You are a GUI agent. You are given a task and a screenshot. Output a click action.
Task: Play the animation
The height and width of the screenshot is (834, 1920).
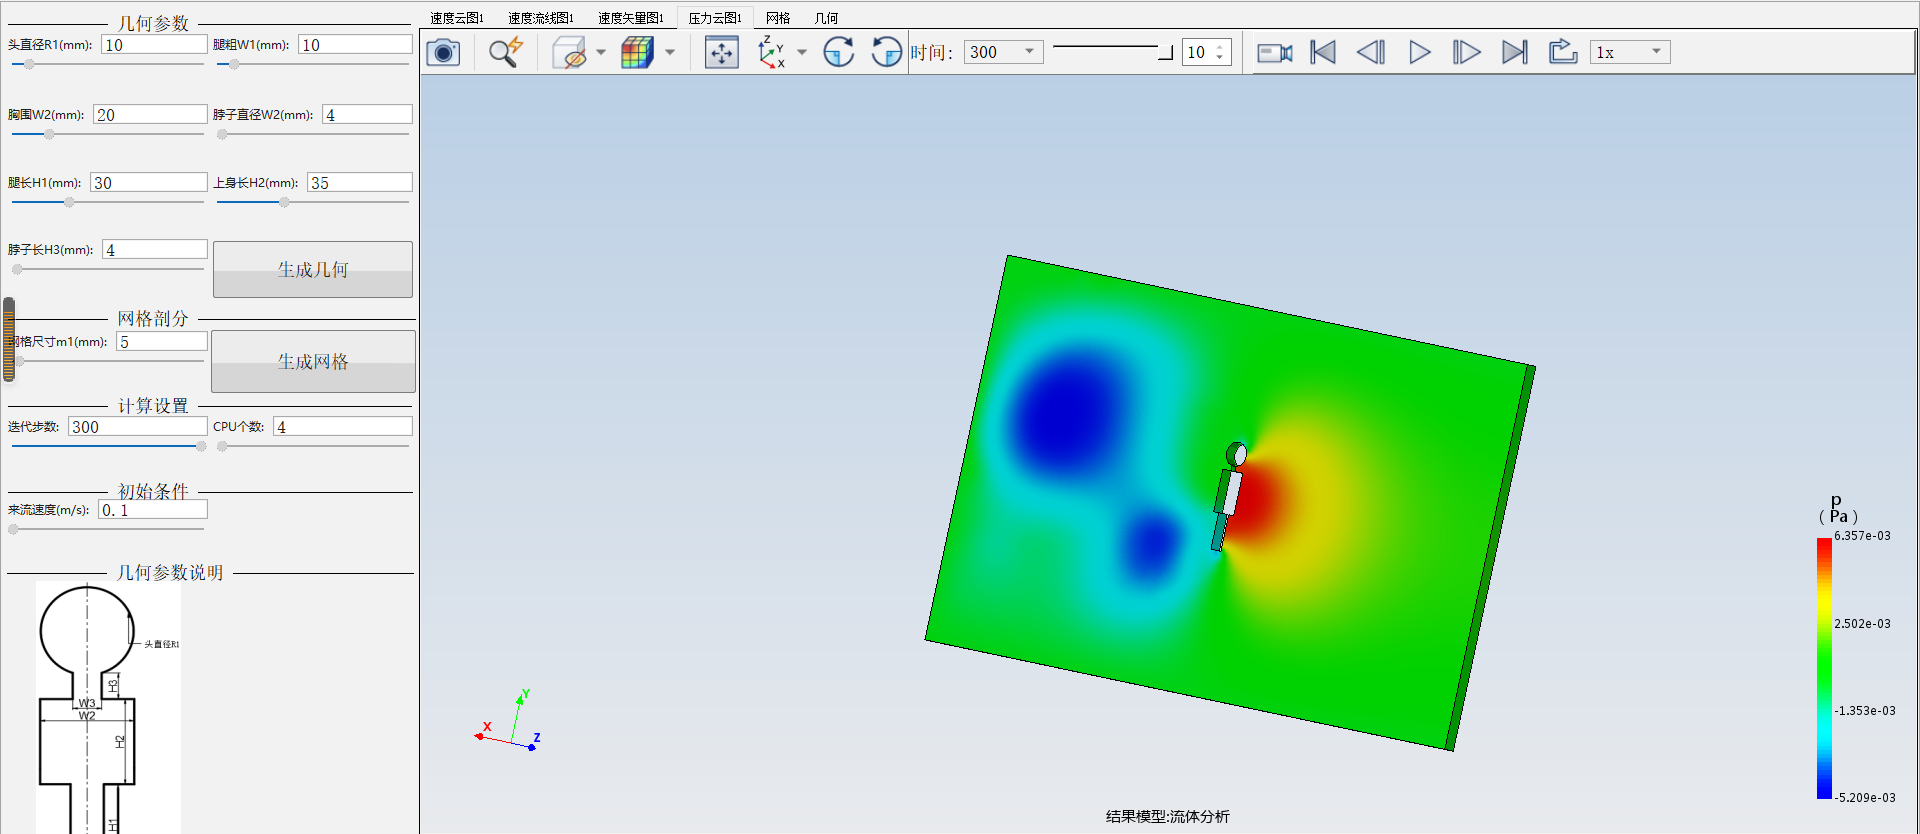[1419, 52]
